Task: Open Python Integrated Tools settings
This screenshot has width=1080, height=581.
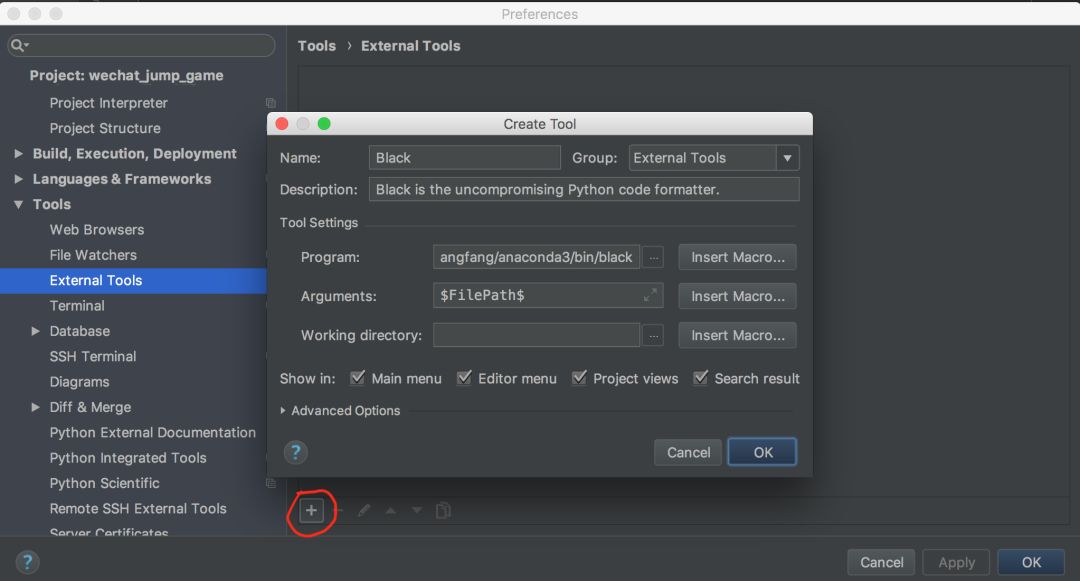Action: [x=127, y=458]
